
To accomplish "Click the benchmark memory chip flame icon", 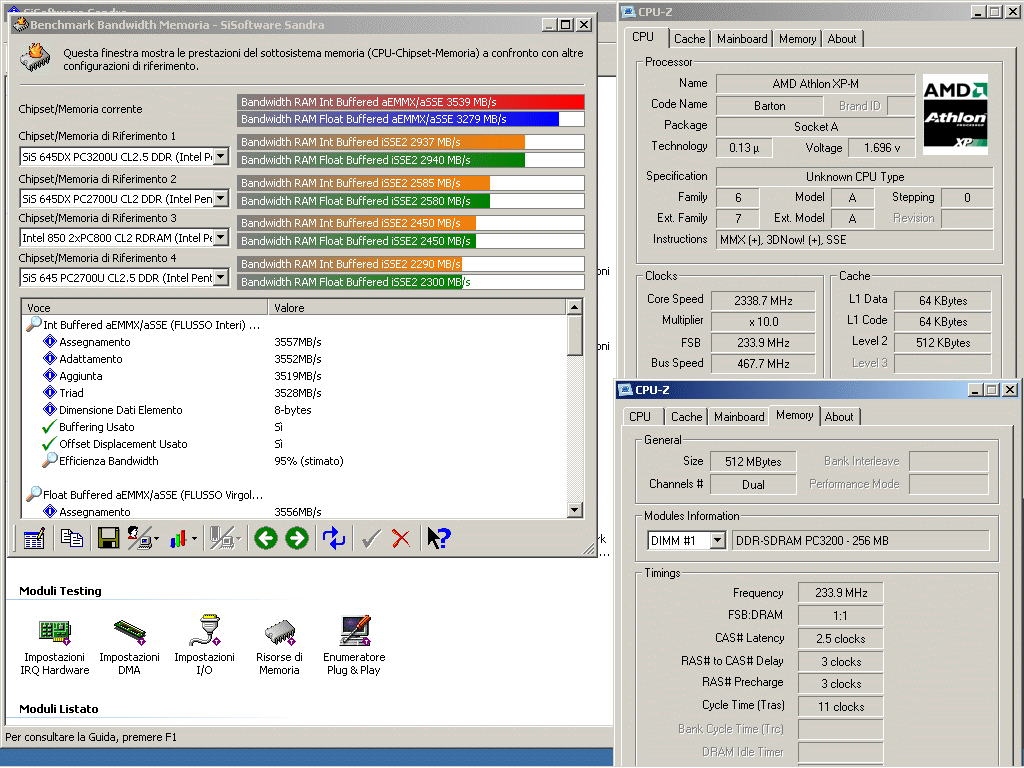I will pos(35,57).
